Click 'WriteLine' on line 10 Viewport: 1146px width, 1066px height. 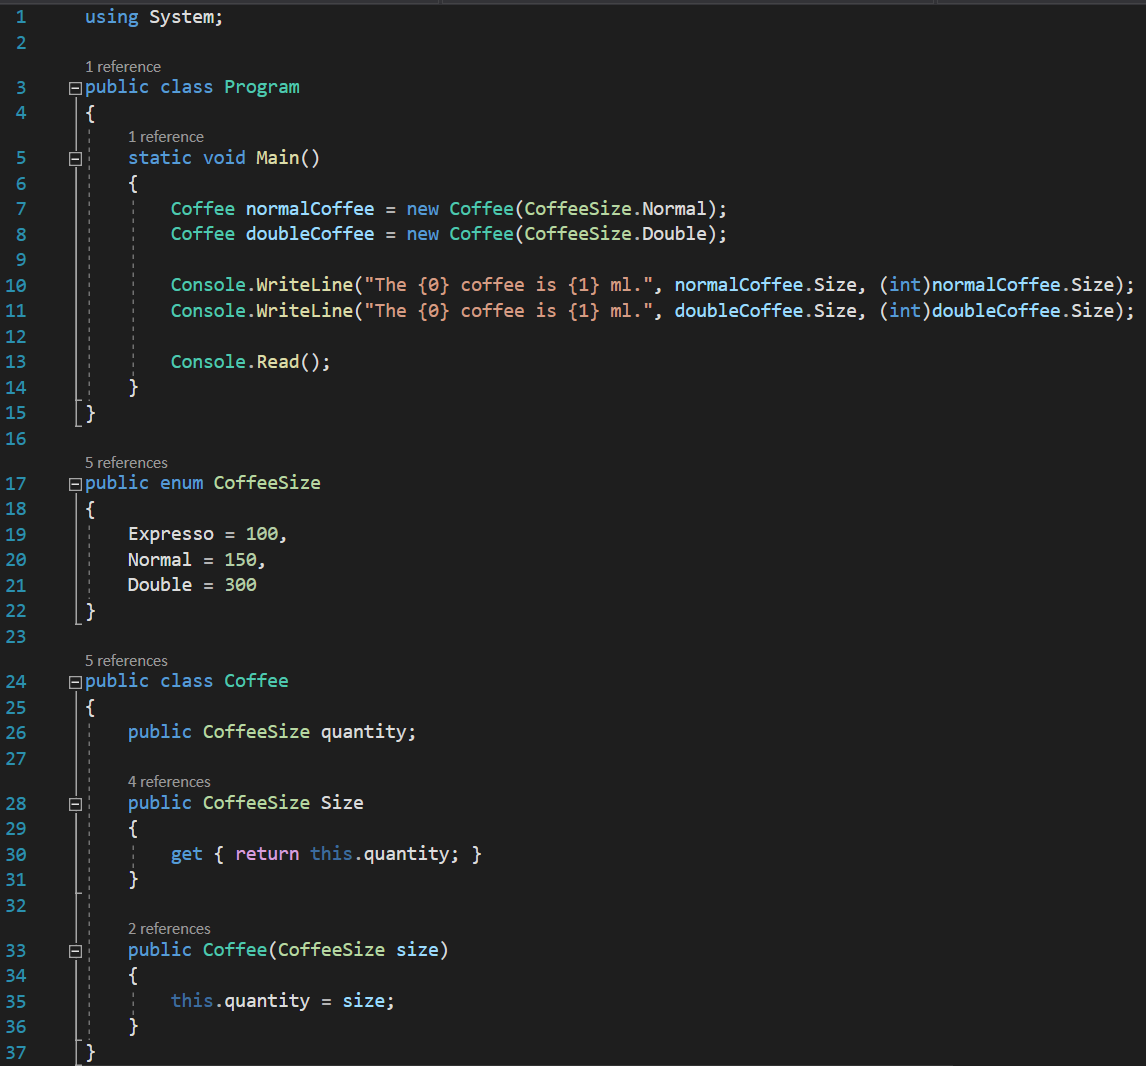click(x=305, y=285)
